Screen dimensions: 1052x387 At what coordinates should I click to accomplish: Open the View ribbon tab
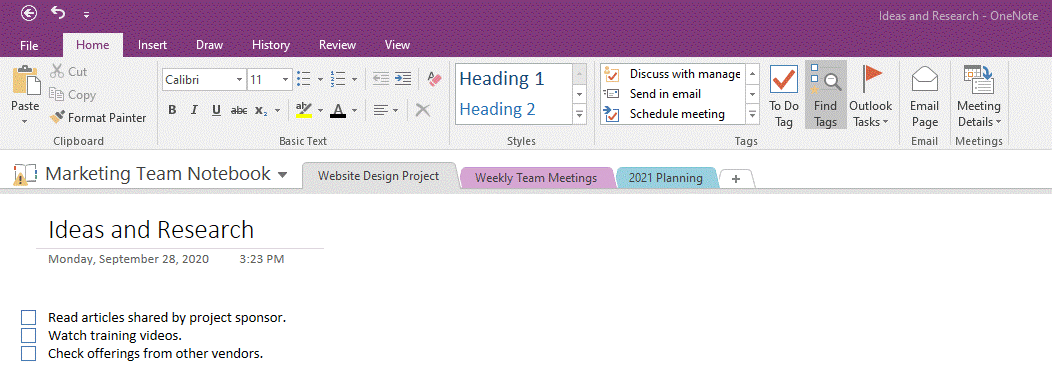(x=397, y=45)
